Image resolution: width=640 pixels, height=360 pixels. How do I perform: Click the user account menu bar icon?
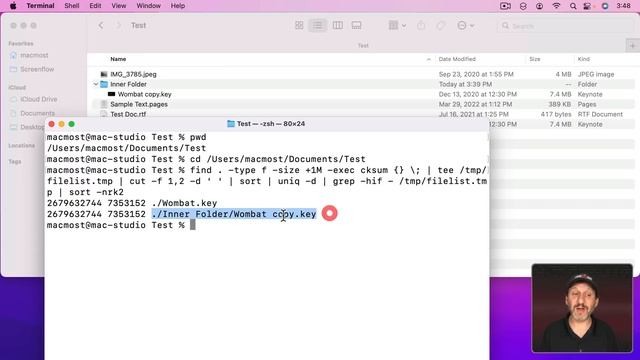[539, 6]
